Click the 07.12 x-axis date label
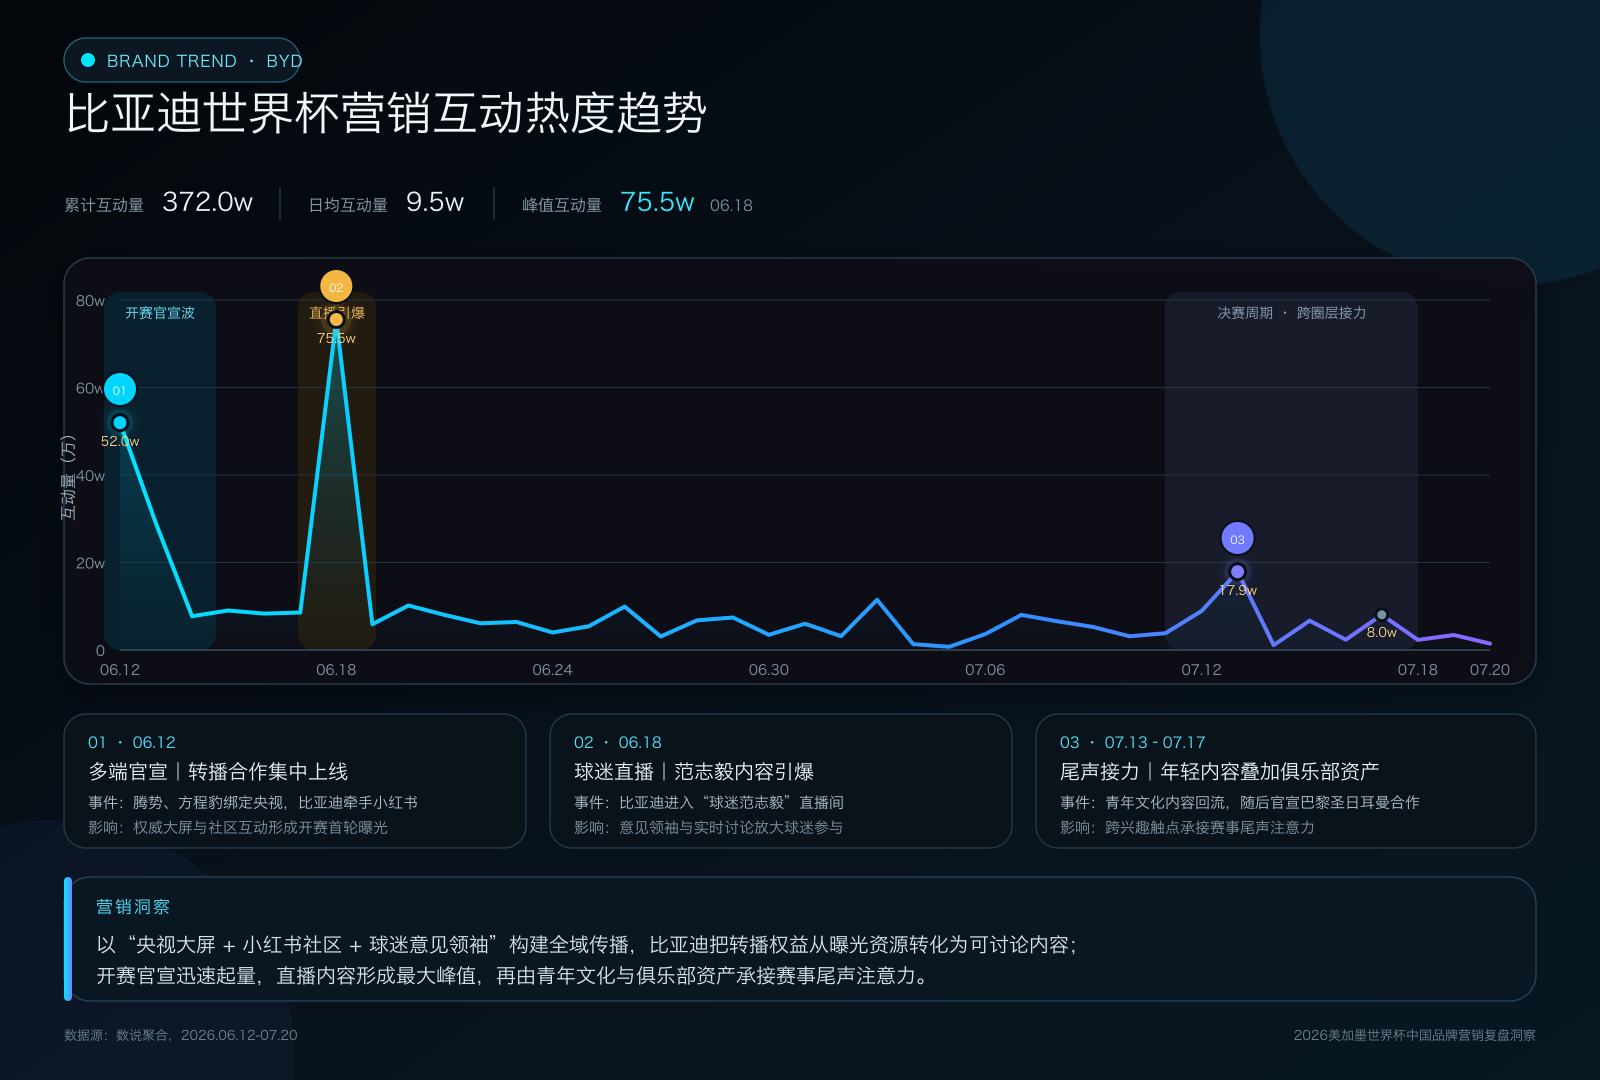 pos(1201,670)
